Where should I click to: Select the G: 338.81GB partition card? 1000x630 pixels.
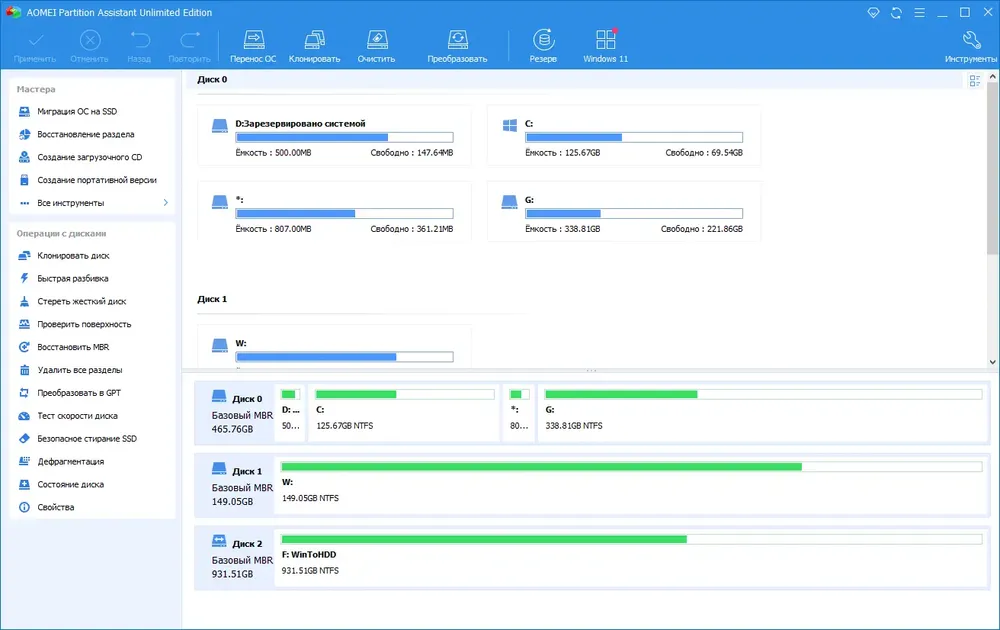click(624, 212)
